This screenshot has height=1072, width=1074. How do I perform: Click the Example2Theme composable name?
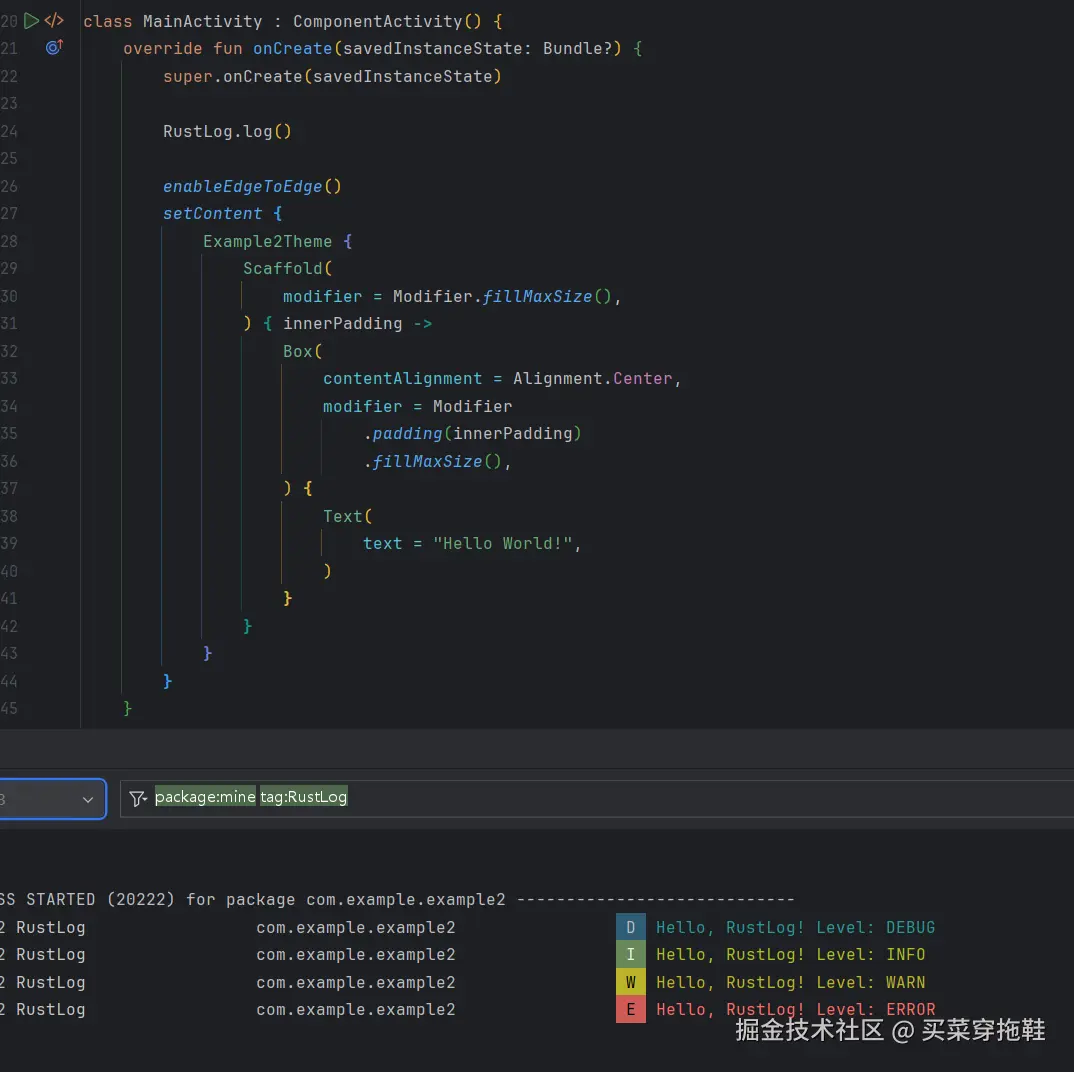pyautogui.click(x=267, y=242)
